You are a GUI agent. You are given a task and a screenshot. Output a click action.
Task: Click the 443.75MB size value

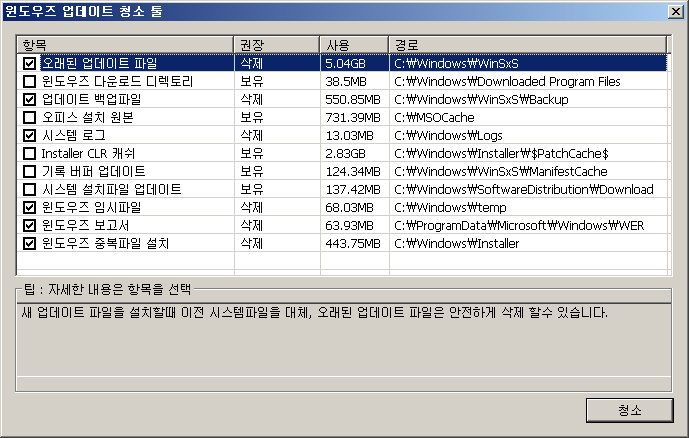point(353,244)
